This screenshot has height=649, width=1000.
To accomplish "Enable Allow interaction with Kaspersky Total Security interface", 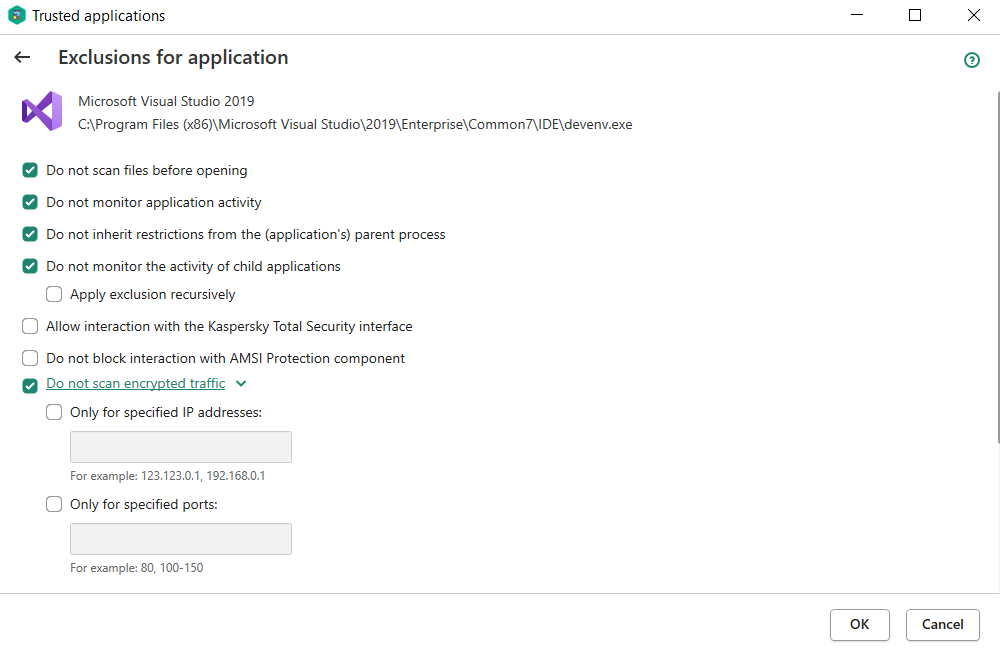I will pos(30,327).
